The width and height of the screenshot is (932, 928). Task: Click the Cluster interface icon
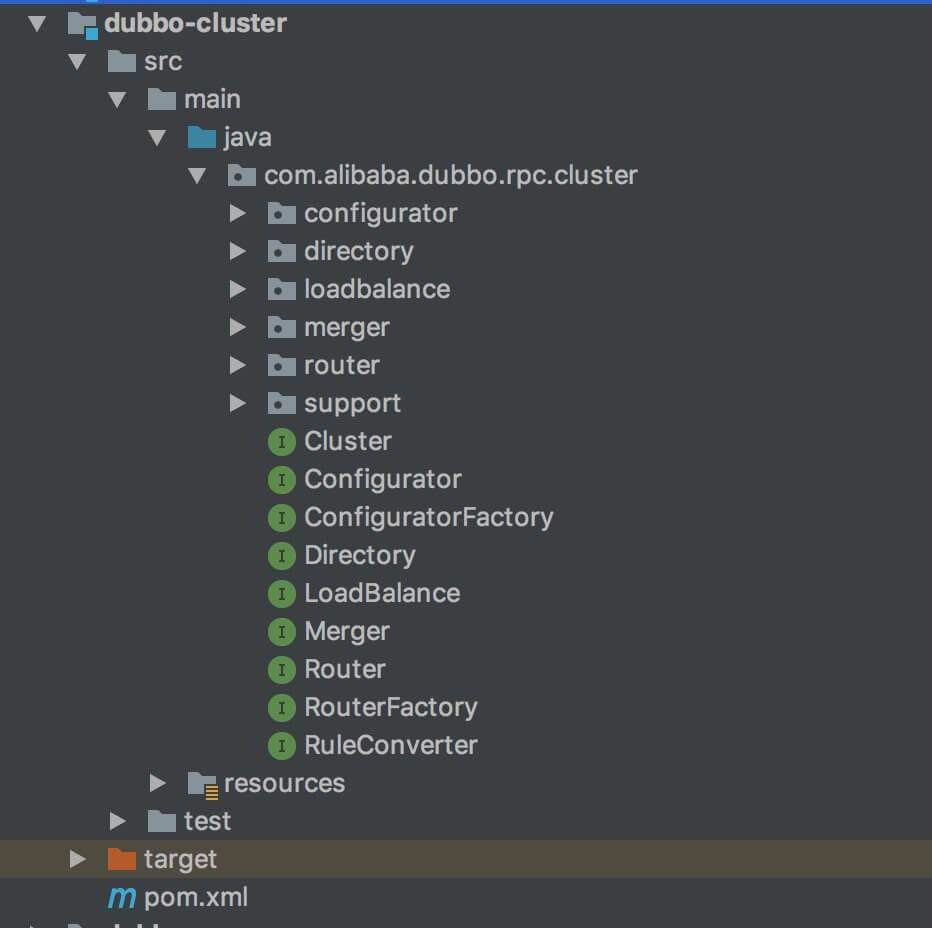(282, 441)
